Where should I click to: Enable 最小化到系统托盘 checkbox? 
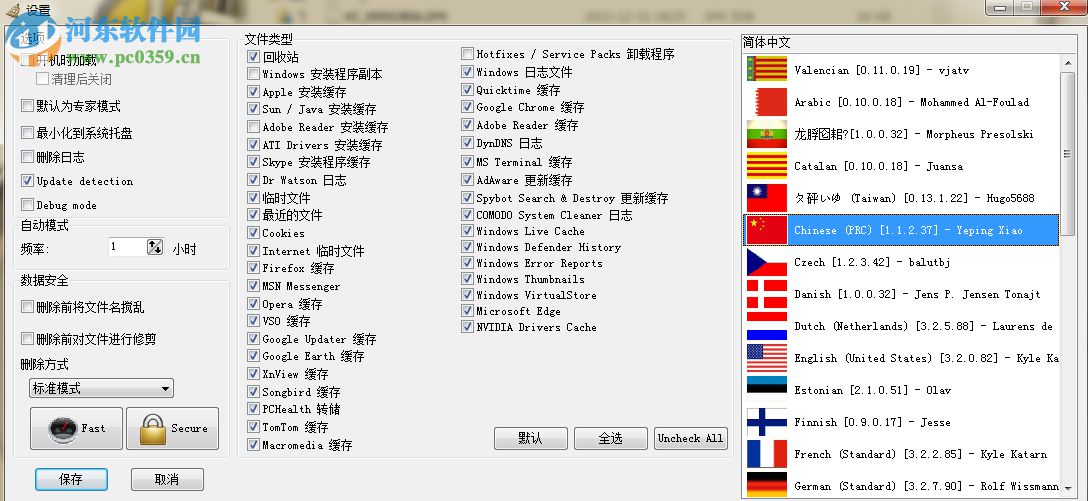(27, 133)
